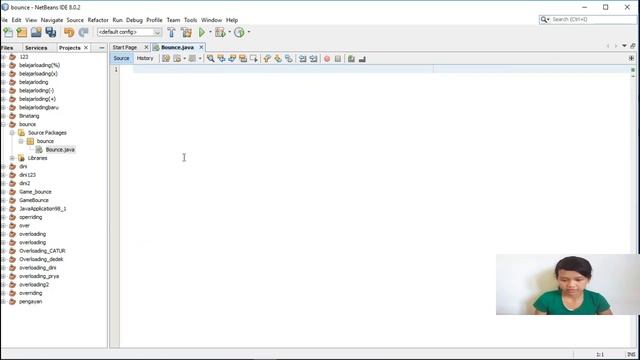The width and height of the screenshot is (640, 360).
Task: Create a new file from the main toolbar
Action: pyautogui.click(x=8, y=32)
